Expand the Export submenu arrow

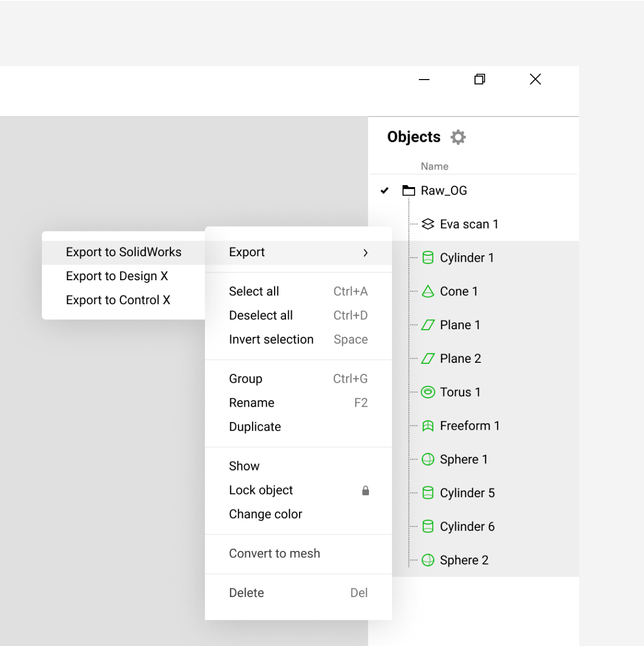365,253
